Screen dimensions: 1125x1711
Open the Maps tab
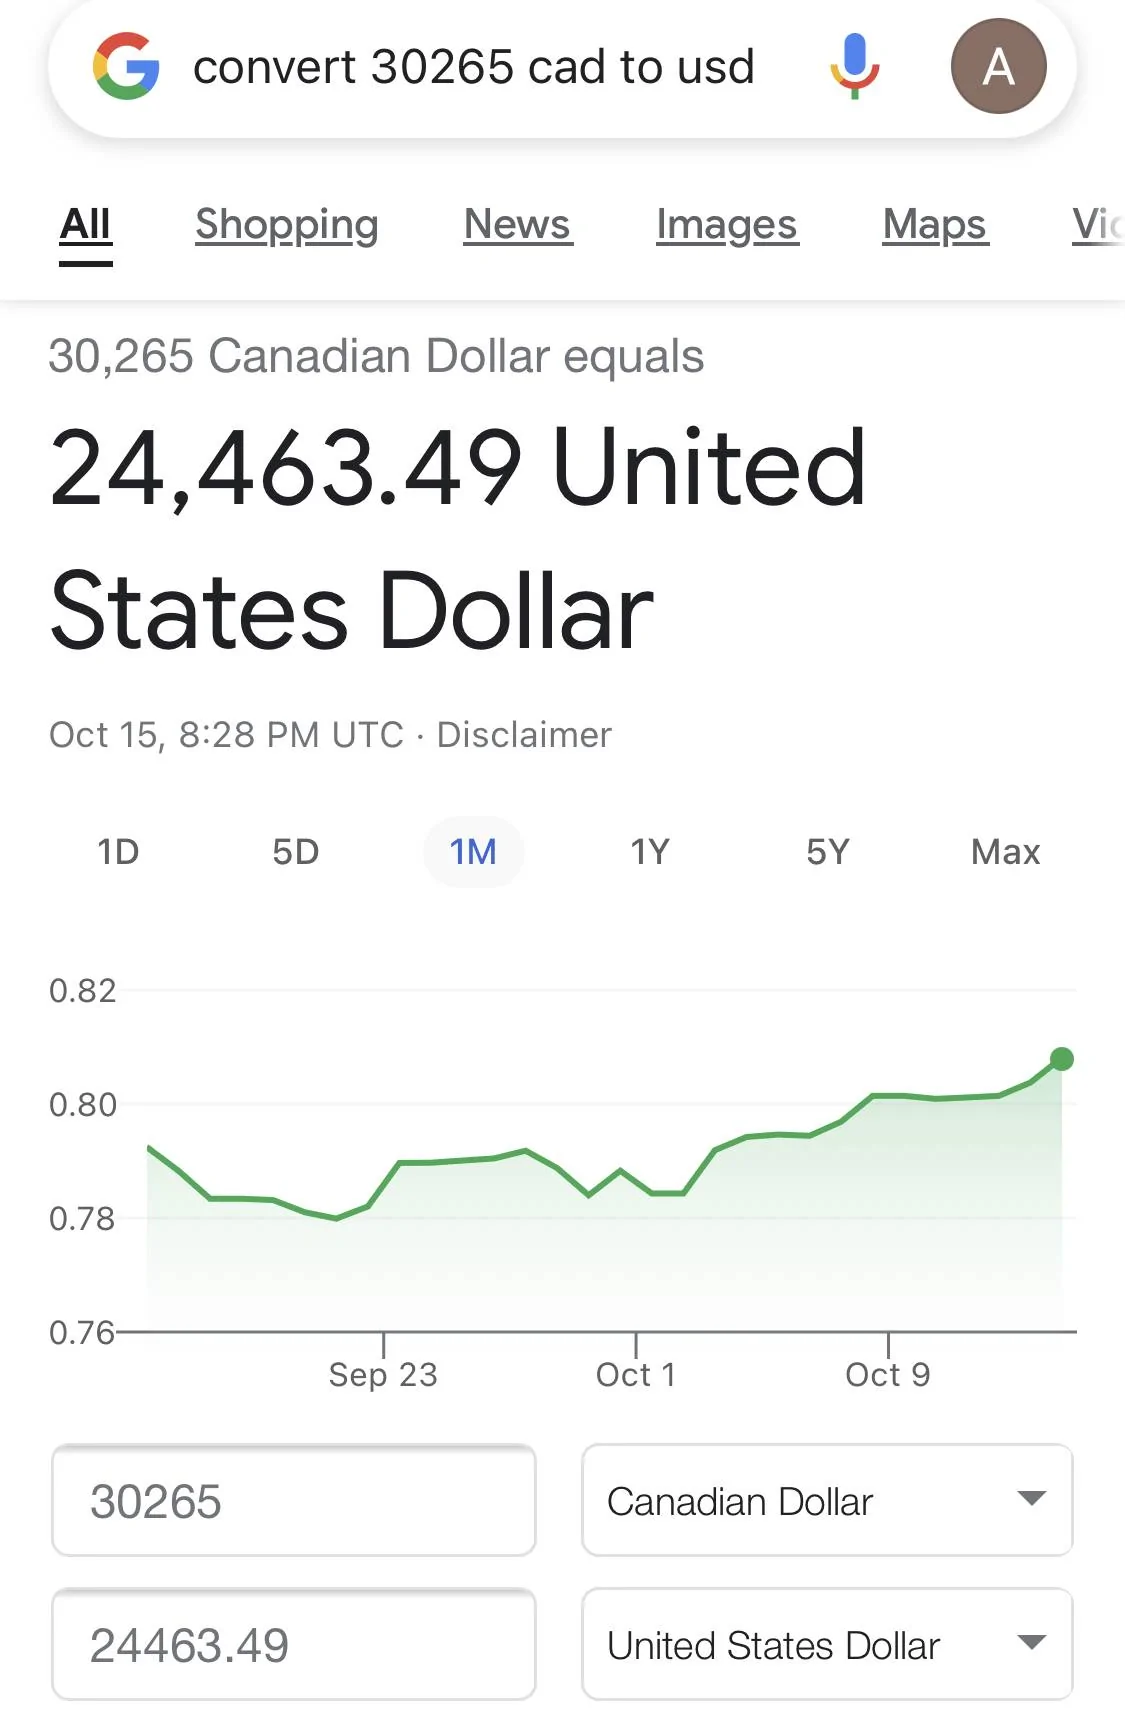935,225
